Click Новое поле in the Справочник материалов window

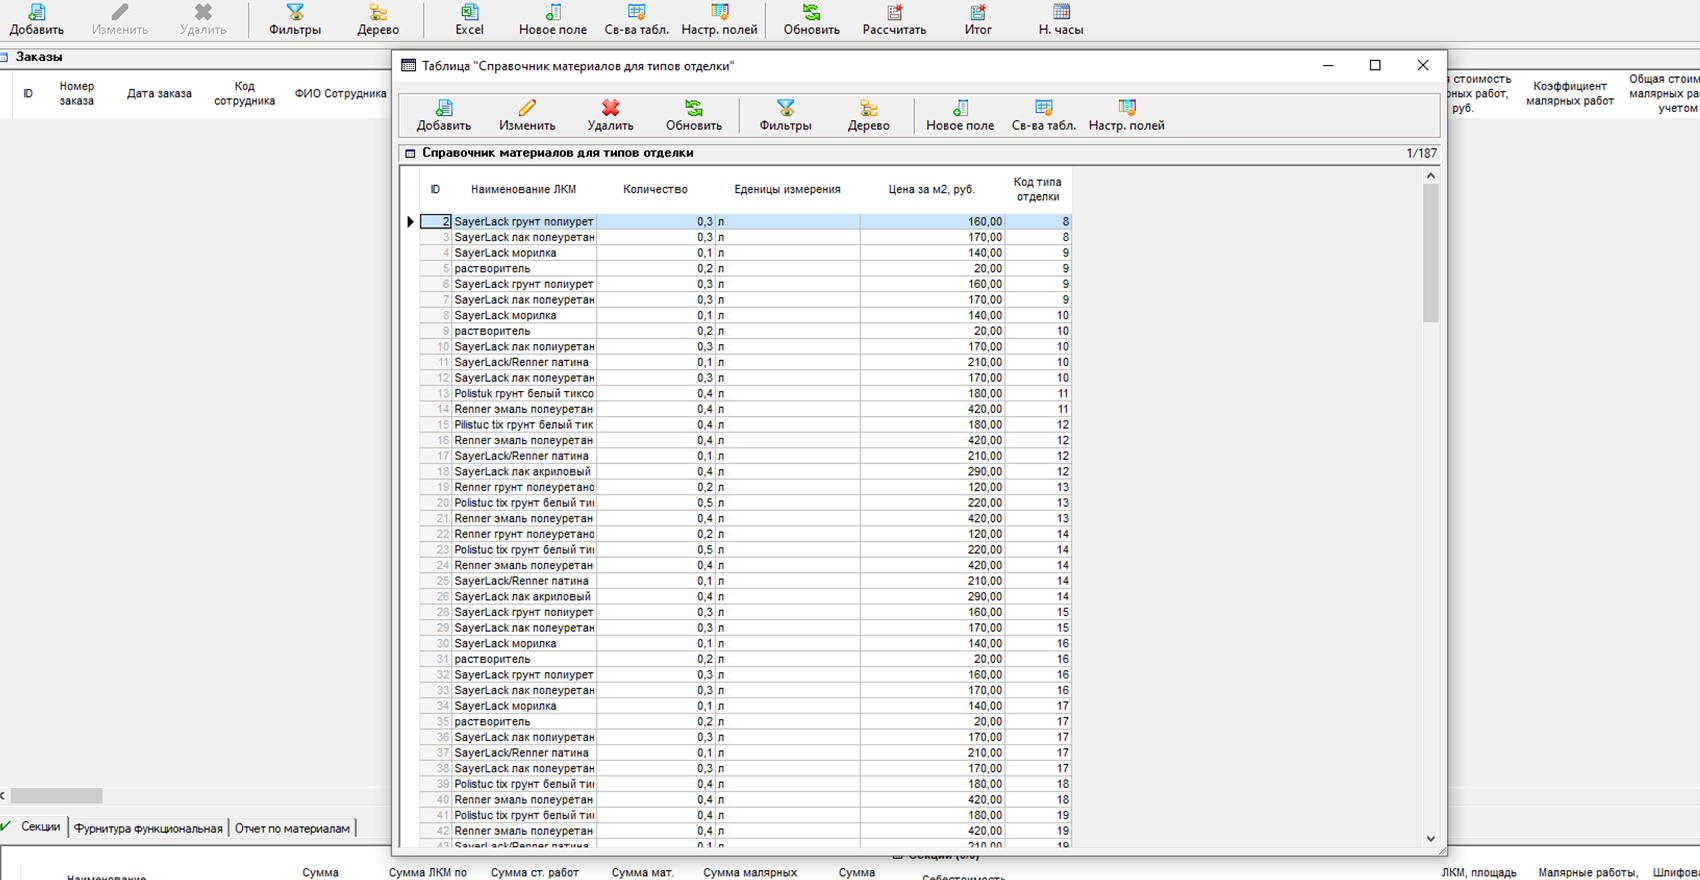(960, 116)
